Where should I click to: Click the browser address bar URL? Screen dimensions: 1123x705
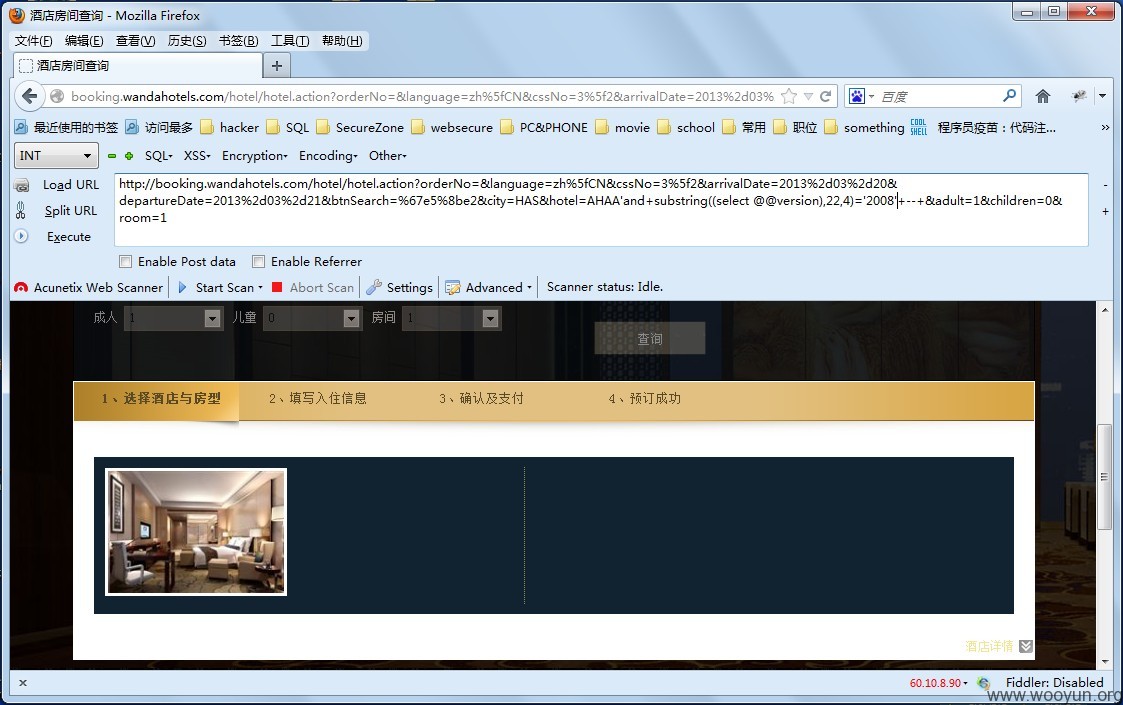[x=422, y=96]
